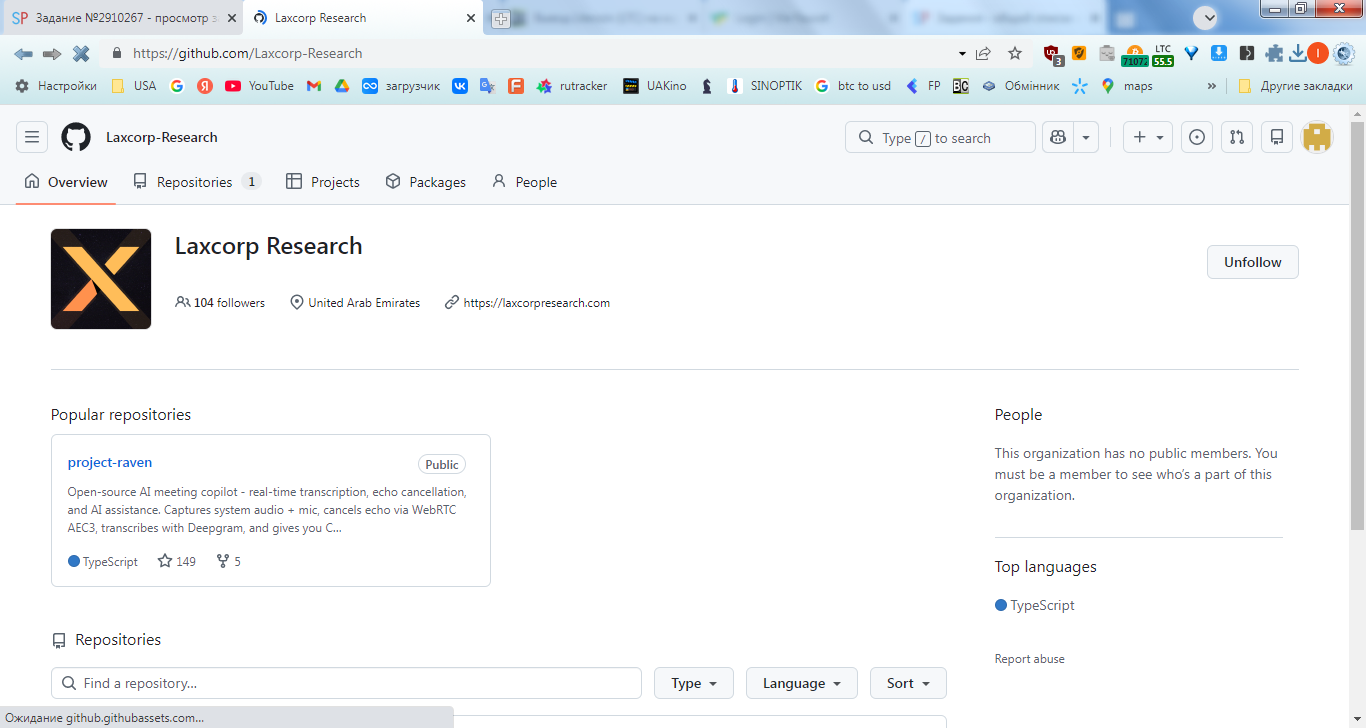Click the Report abuse link

pyautogui.click(x=1029, y=659)
